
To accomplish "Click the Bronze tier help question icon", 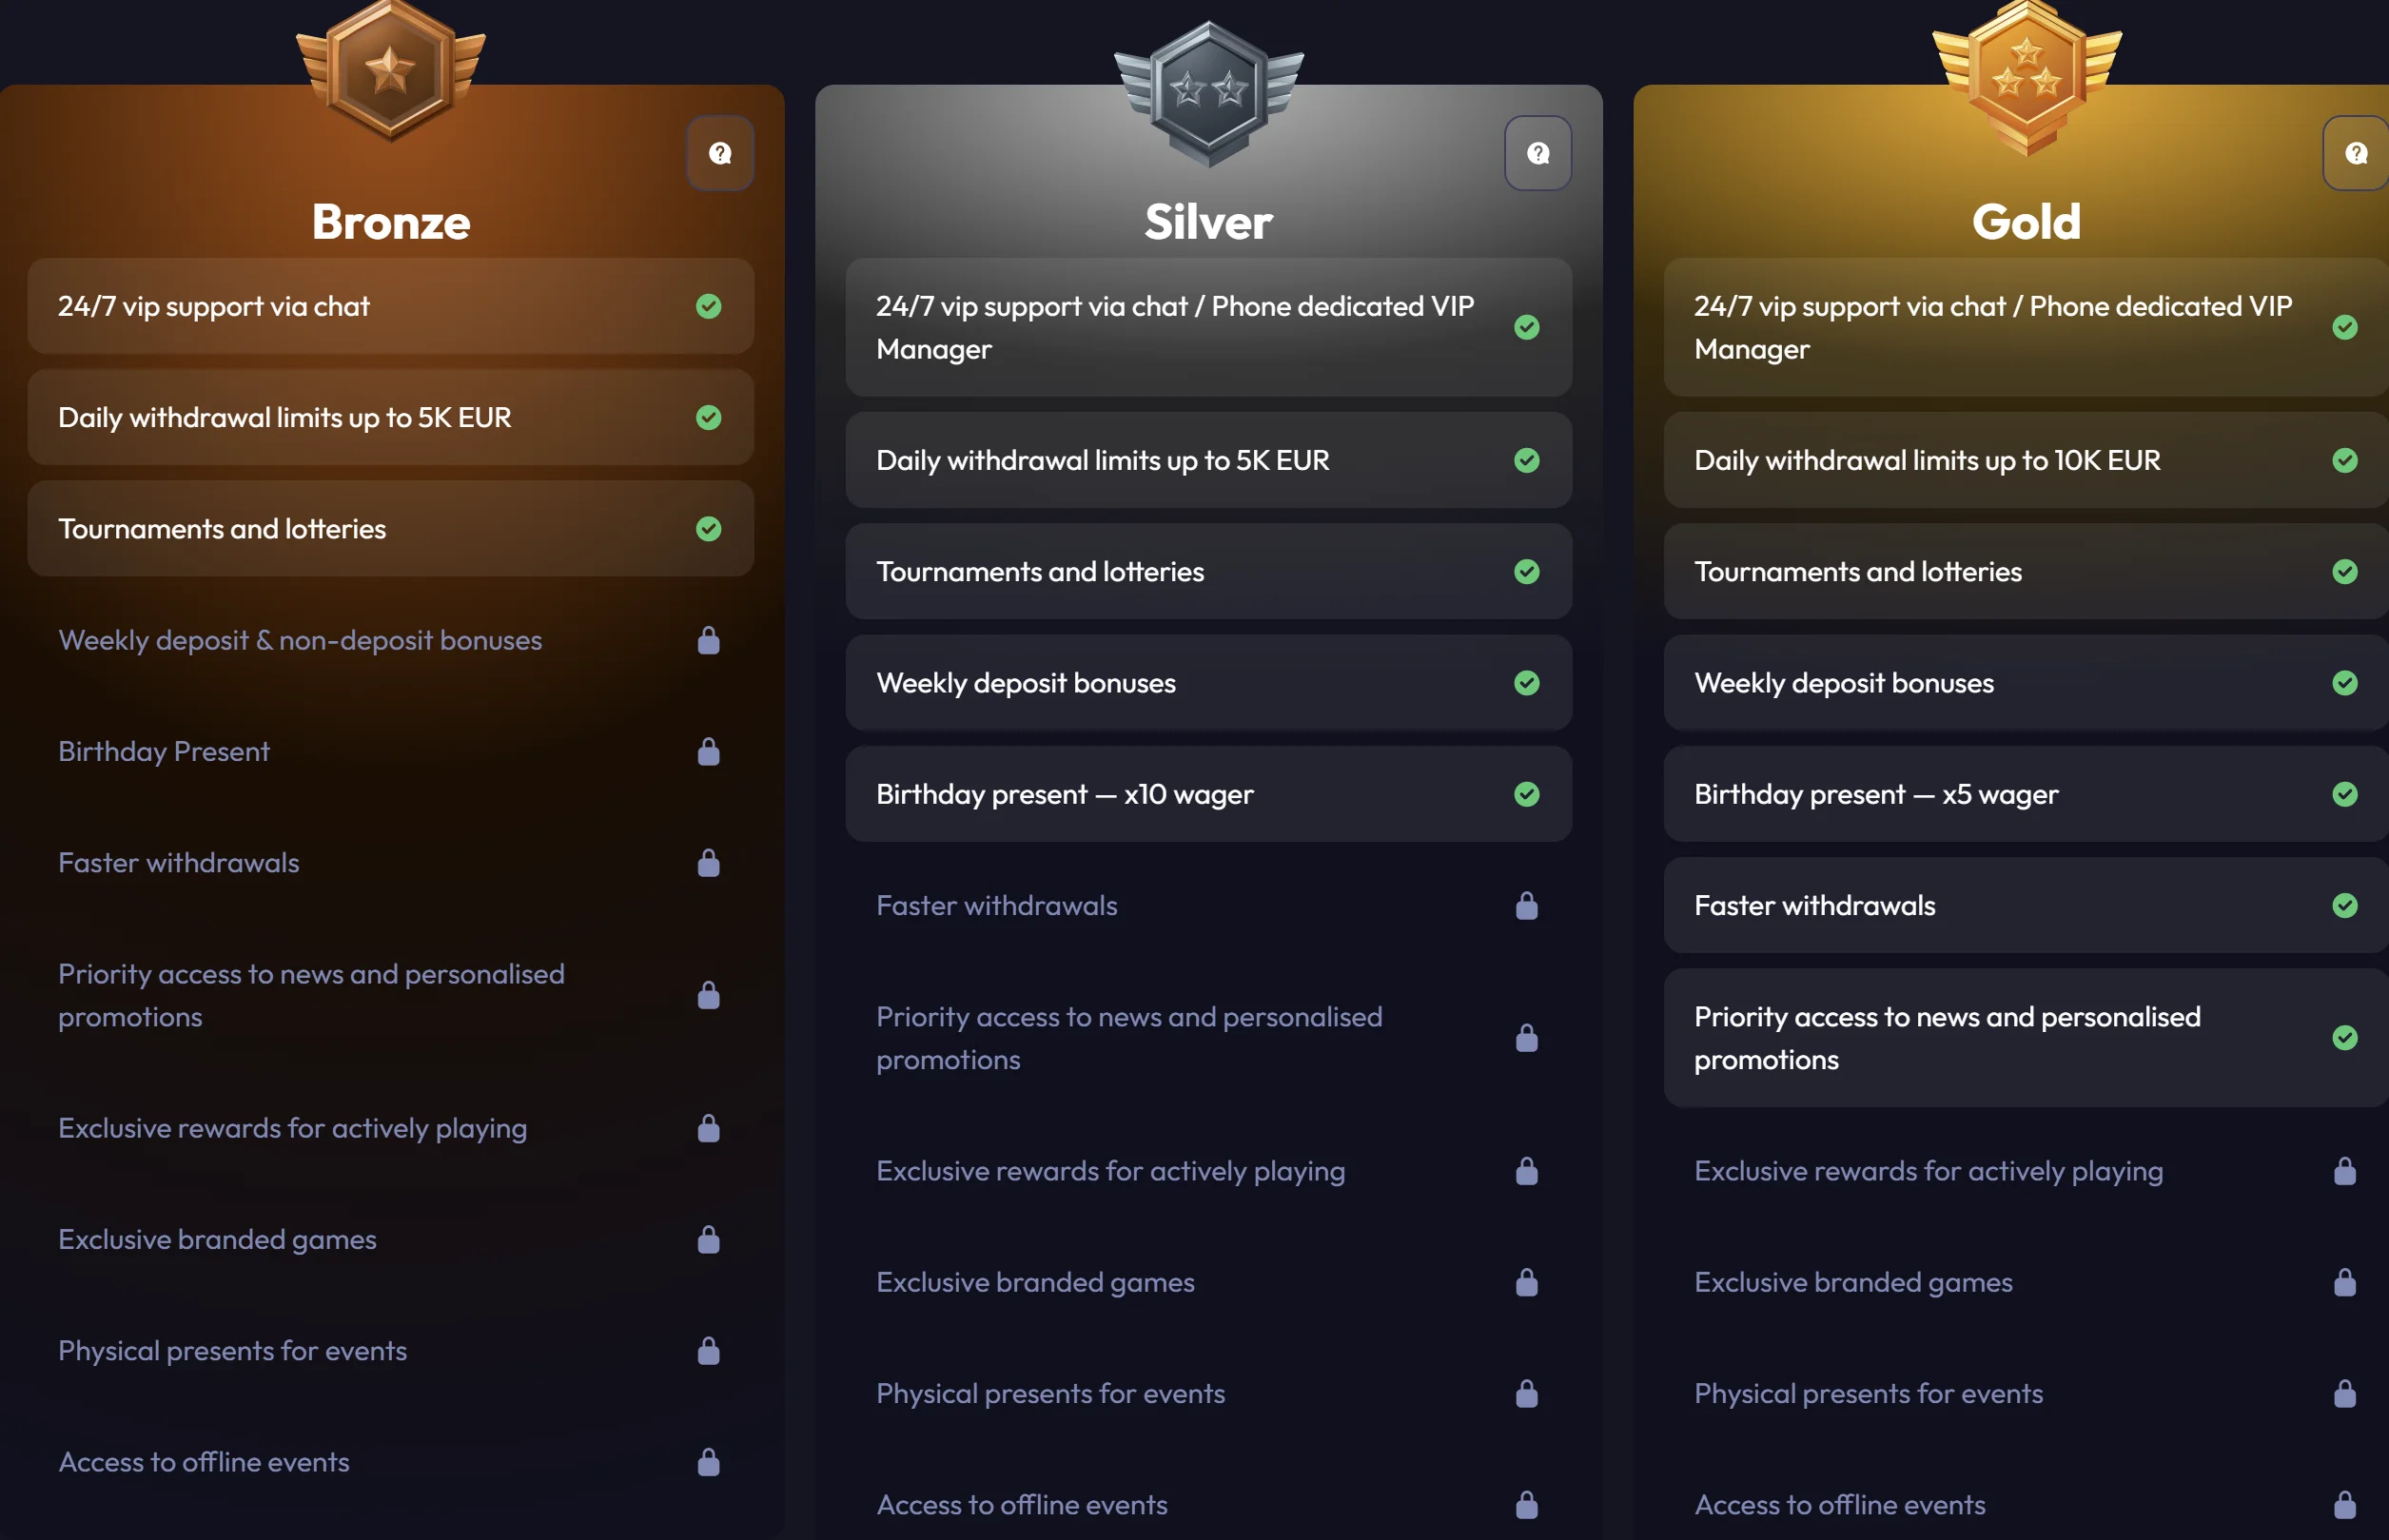I will click(x=720, y=153).
